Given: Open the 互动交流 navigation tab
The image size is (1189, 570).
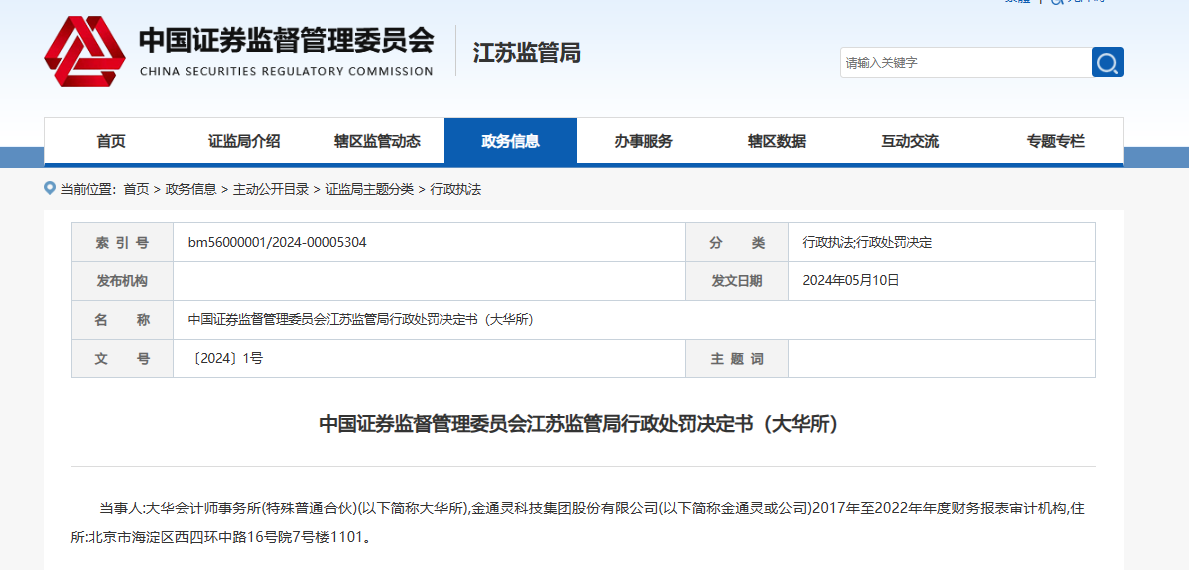Looking at the screenshot, I should [909, 141].
